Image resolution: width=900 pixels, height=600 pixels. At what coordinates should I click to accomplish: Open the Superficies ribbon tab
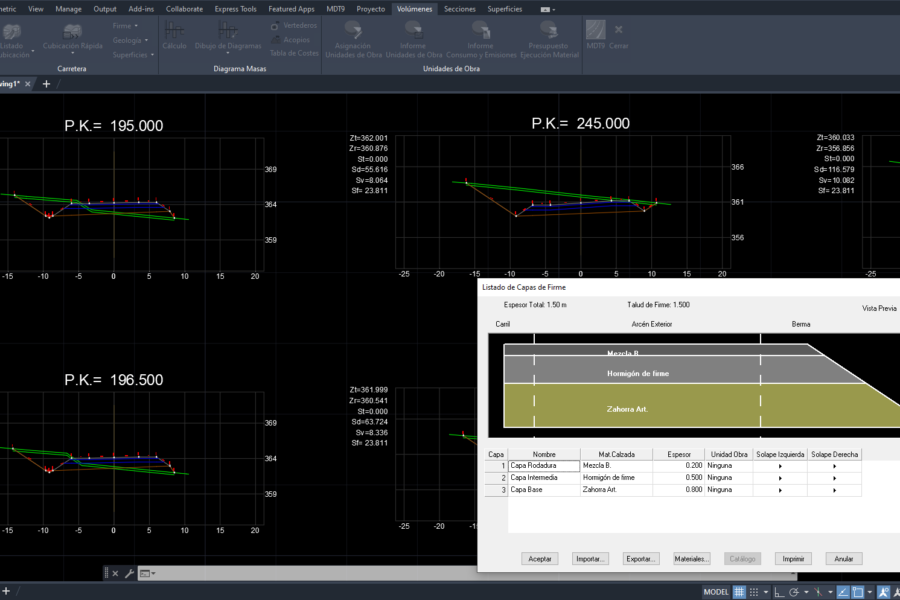click(505, 9)
